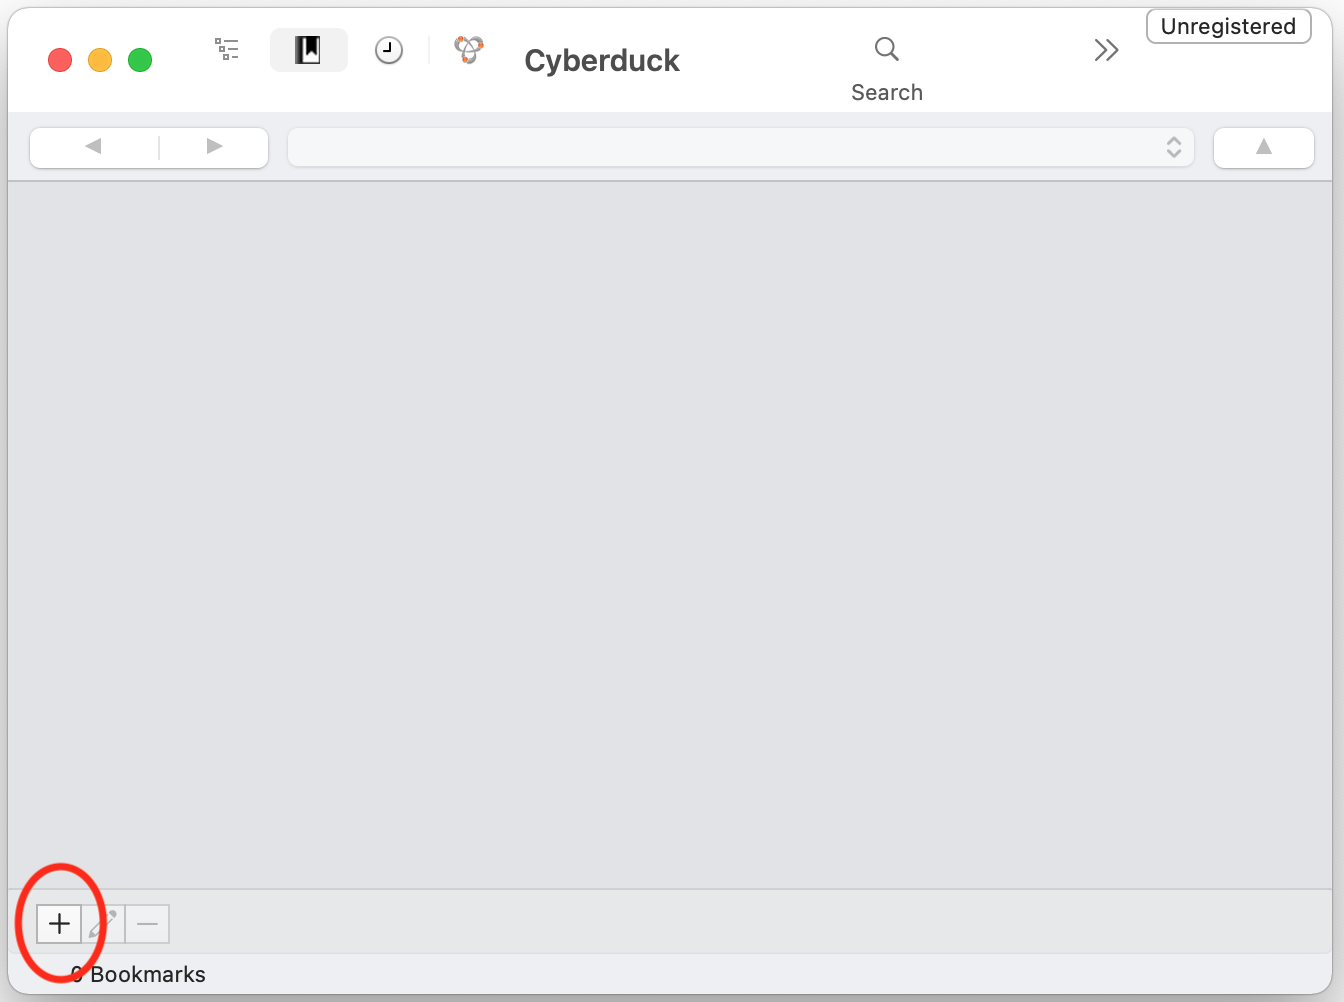This screenshot has height=1002, width=1344.
Task: Click the Cyberduck window title
Action: pos(602,61)
